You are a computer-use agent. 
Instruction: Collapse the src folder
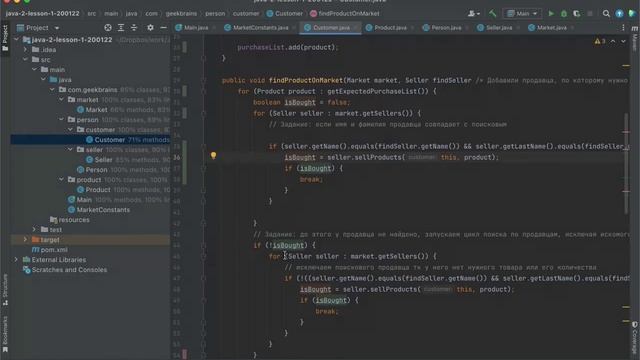25,60
